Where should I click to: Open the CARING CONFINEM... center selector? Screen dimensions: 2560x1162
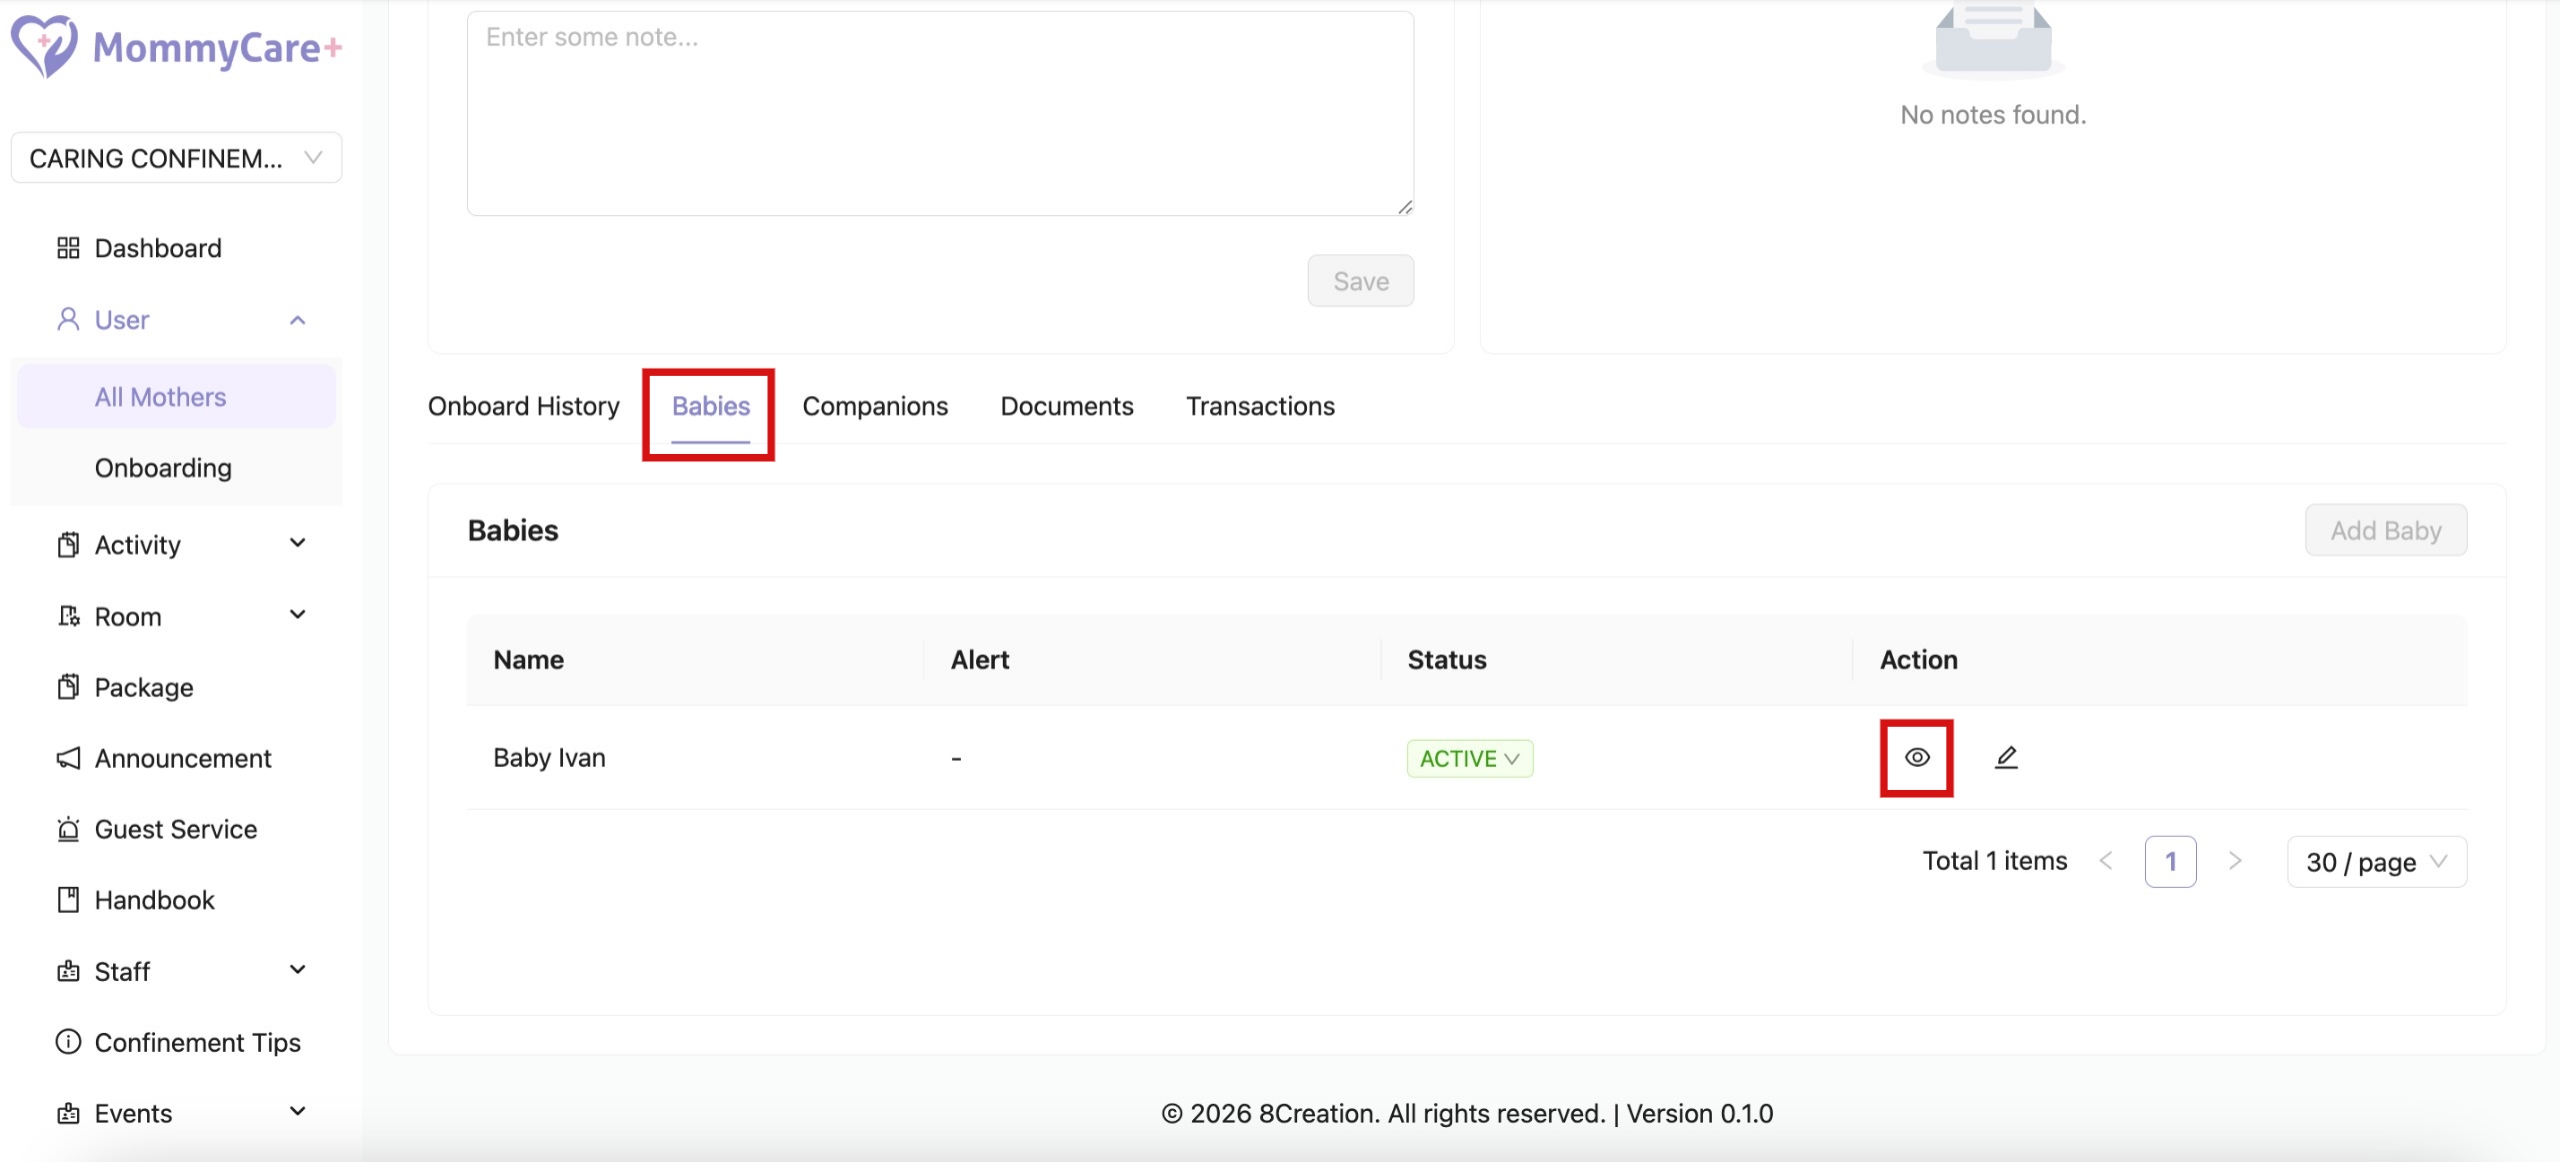pyautogui.click(x=176, y=158)
